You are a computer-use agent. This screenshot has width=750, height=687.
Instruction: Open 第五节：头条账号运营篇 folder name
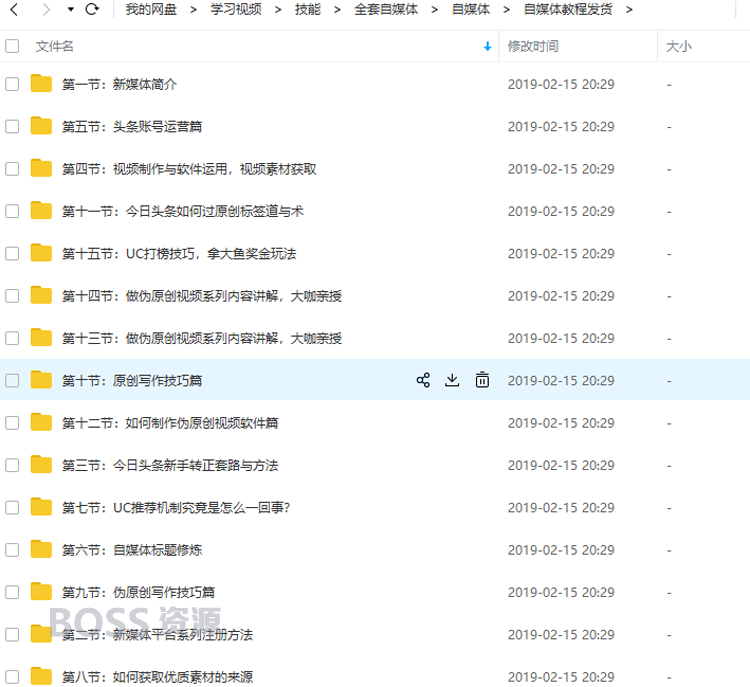pos(132,127)
